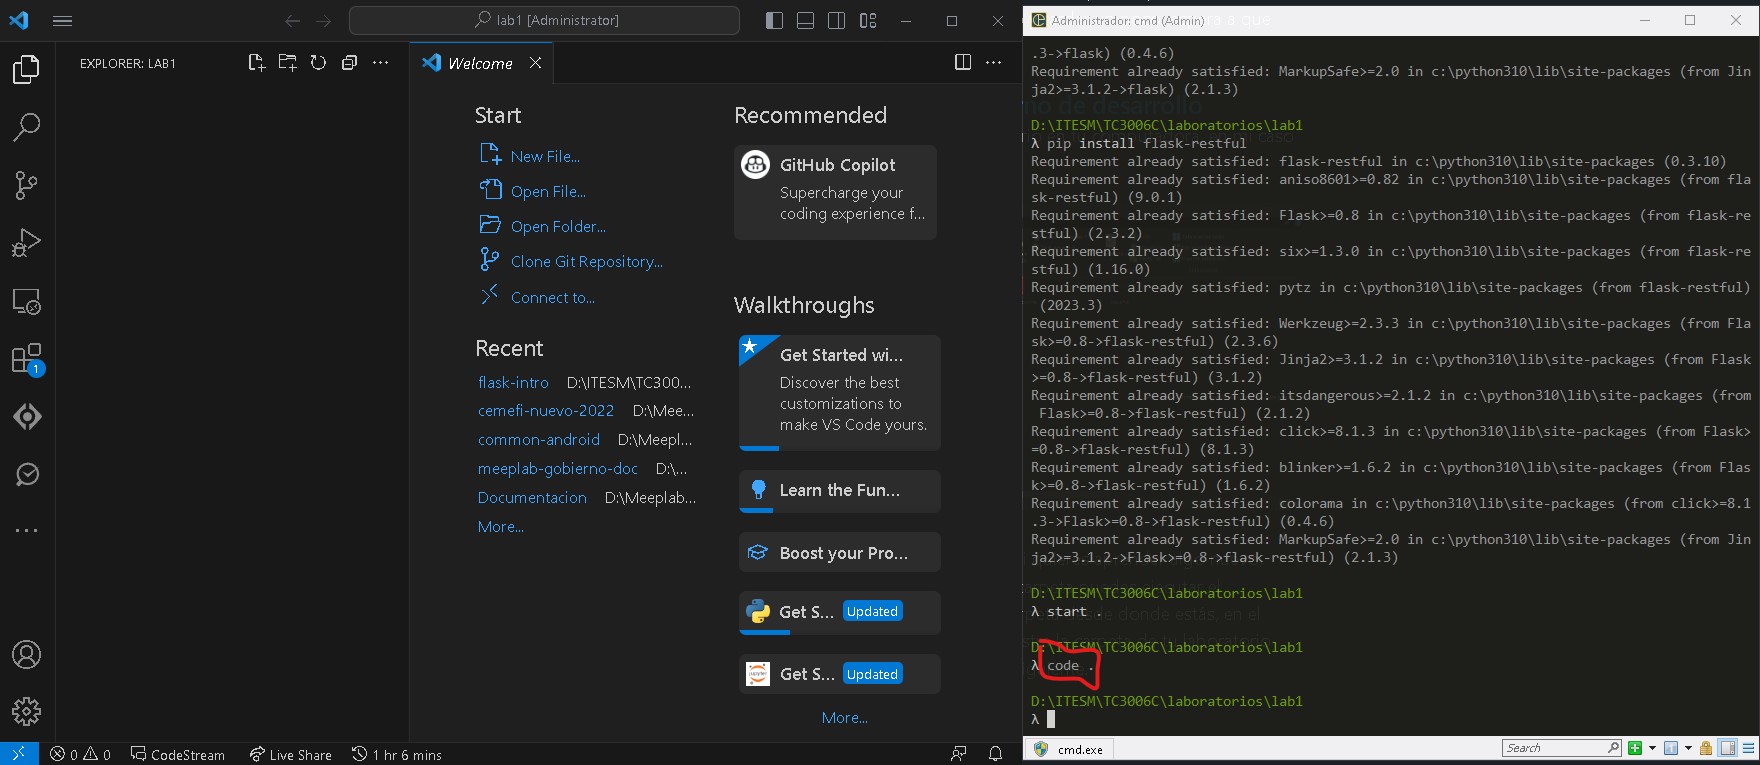Toggle the primary side bar visibility
Screen dimensions: 1760x765
tap(774, 21)
